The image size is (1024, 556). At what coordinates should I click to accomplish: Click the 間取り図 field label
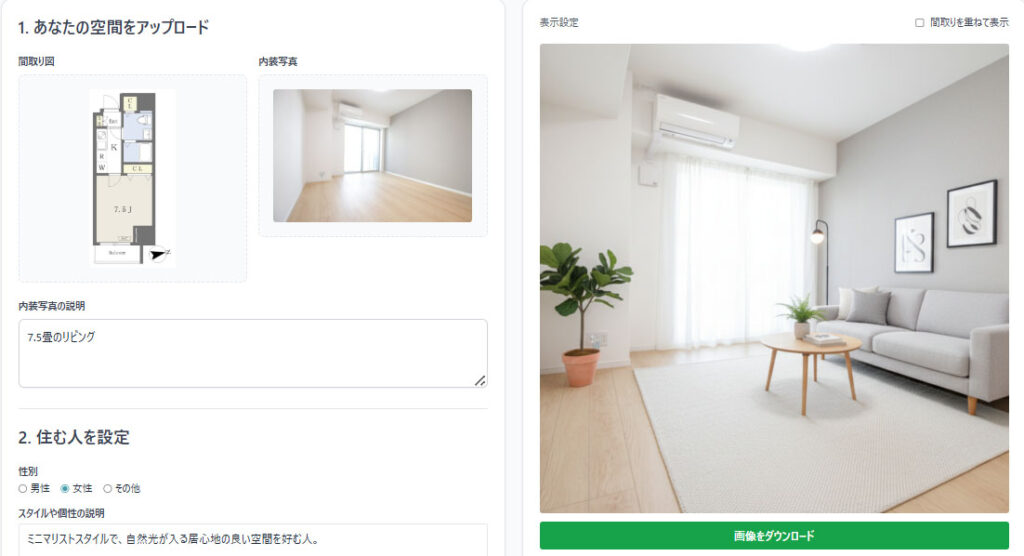point(37,61)
